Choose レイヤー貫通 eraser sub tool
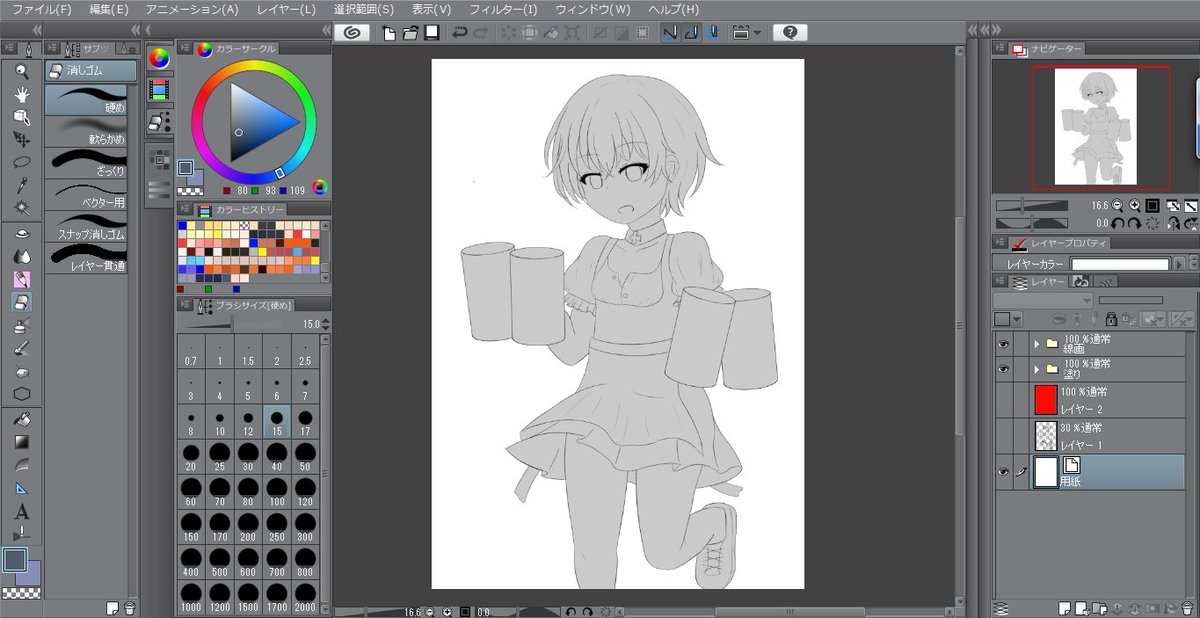 (x=87, y=257)
